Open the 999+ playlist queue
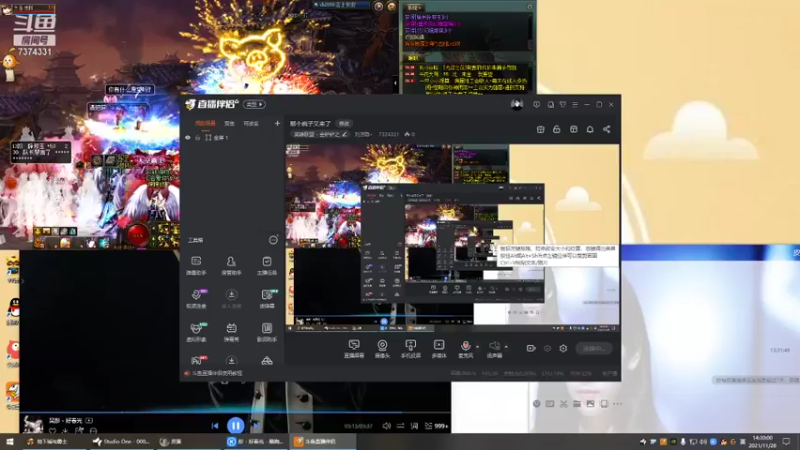Screen dimensions: 800x450 tap(437, 426)
